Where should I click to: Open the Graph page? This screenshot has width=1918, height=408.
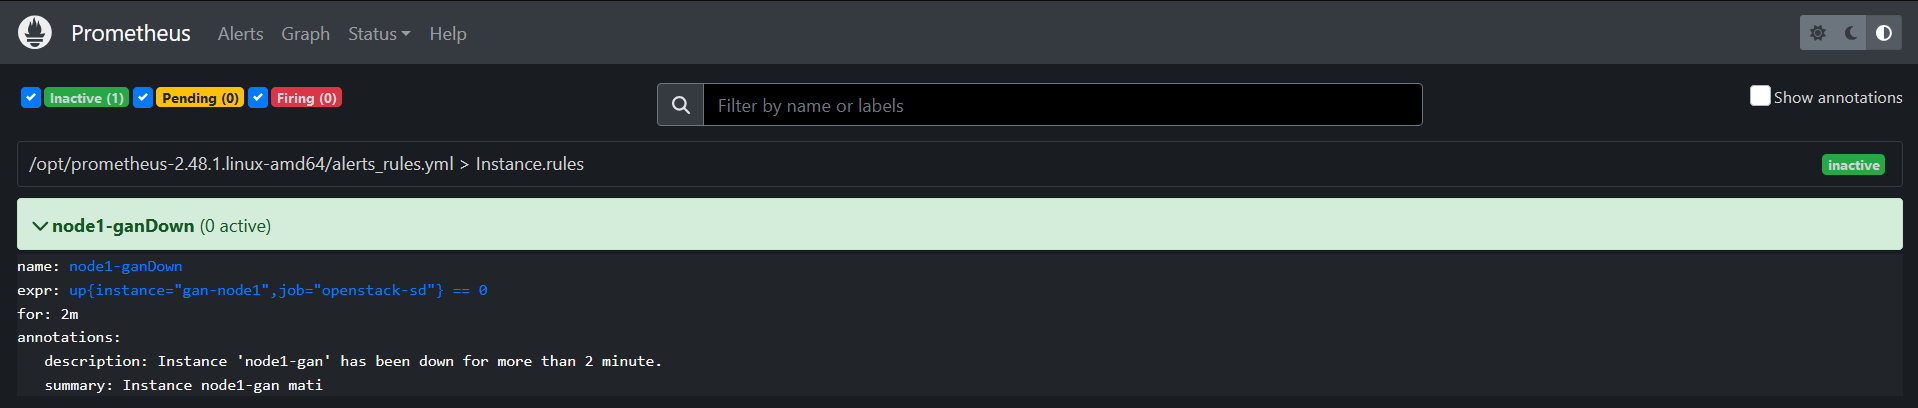[x=305, y=34]
